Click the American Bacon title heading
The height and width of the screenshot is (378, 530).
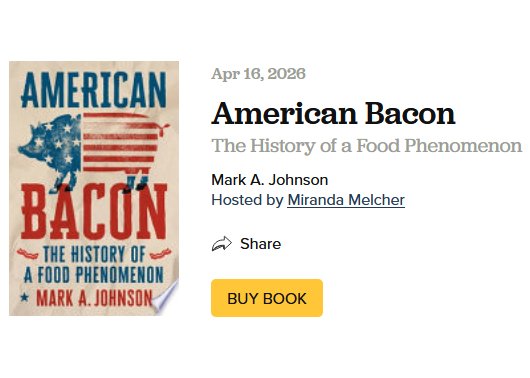pyautogui.click(x=333, y=114)
